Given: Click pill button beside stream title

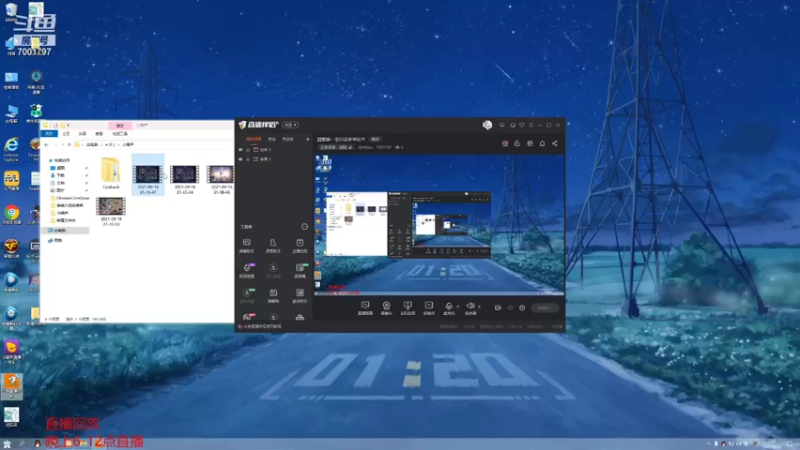Looking at the screenshot, I should tap(376, 139).
